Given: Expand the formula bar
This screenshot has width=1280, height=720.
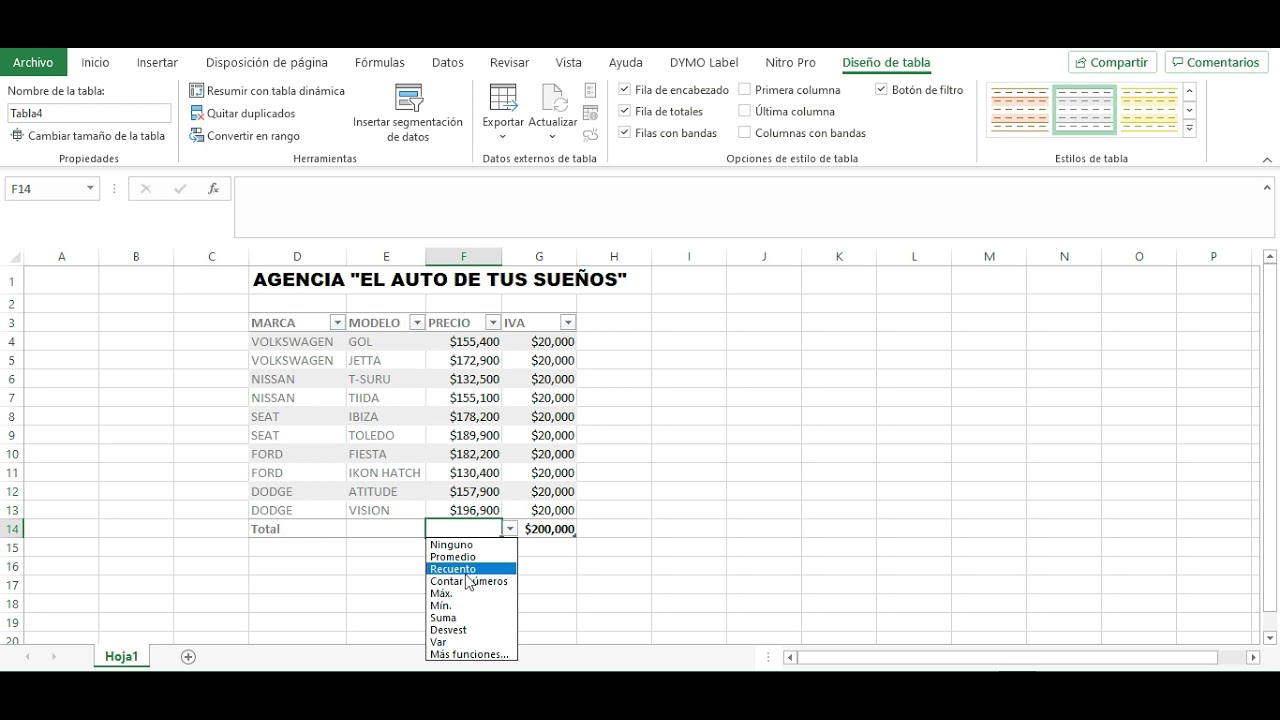Looking at the screenshot, I should coord(1267,187).
